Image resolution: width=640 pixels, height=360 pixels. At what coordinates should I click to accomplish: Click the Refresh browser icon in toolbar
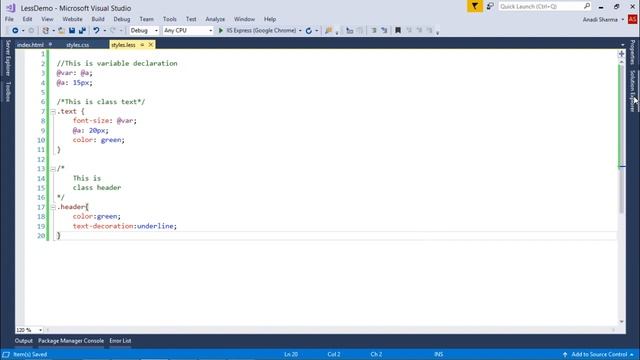[309, 31]
